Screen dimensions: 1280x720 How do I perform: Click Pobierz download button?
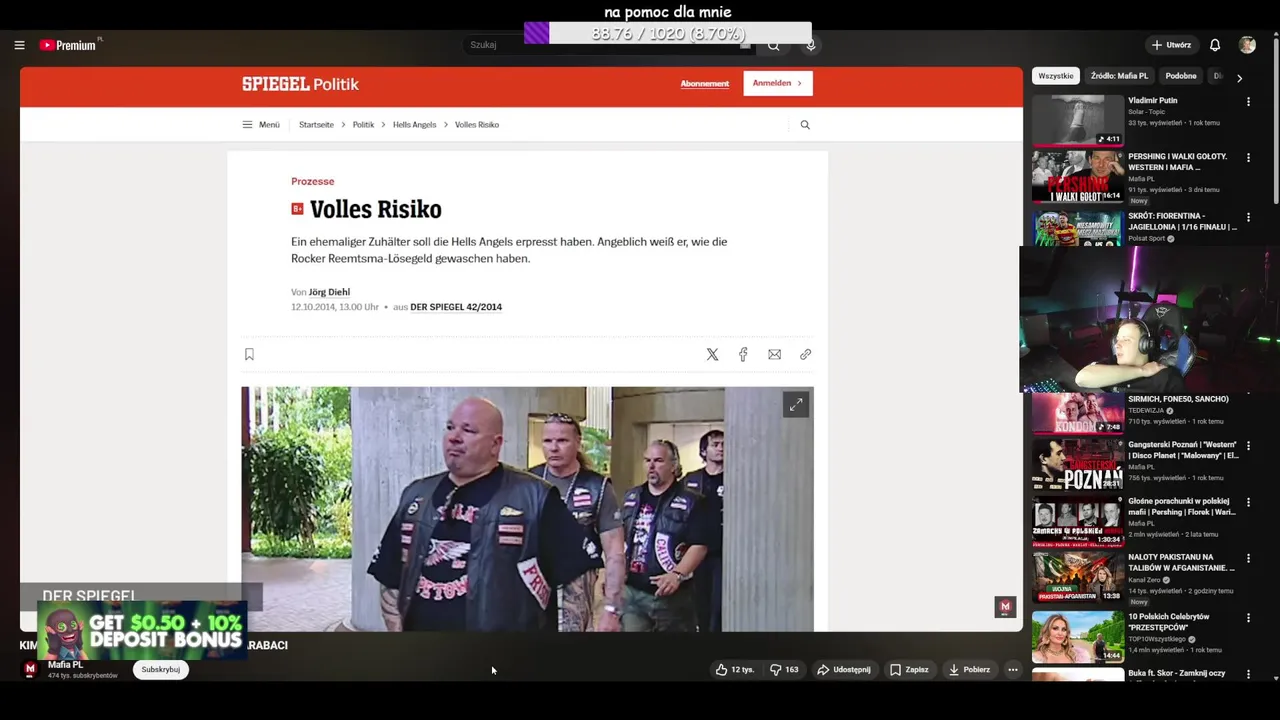click(969, 670)
